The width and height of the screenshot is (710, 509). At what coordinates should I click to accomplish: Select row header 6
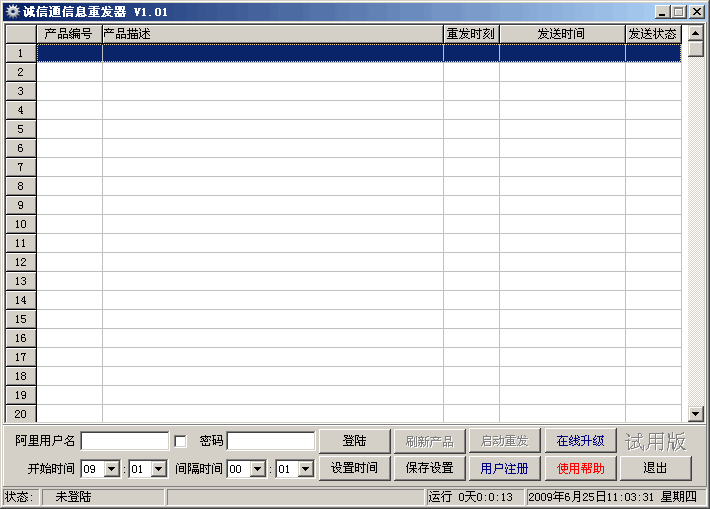pos(21,148)
